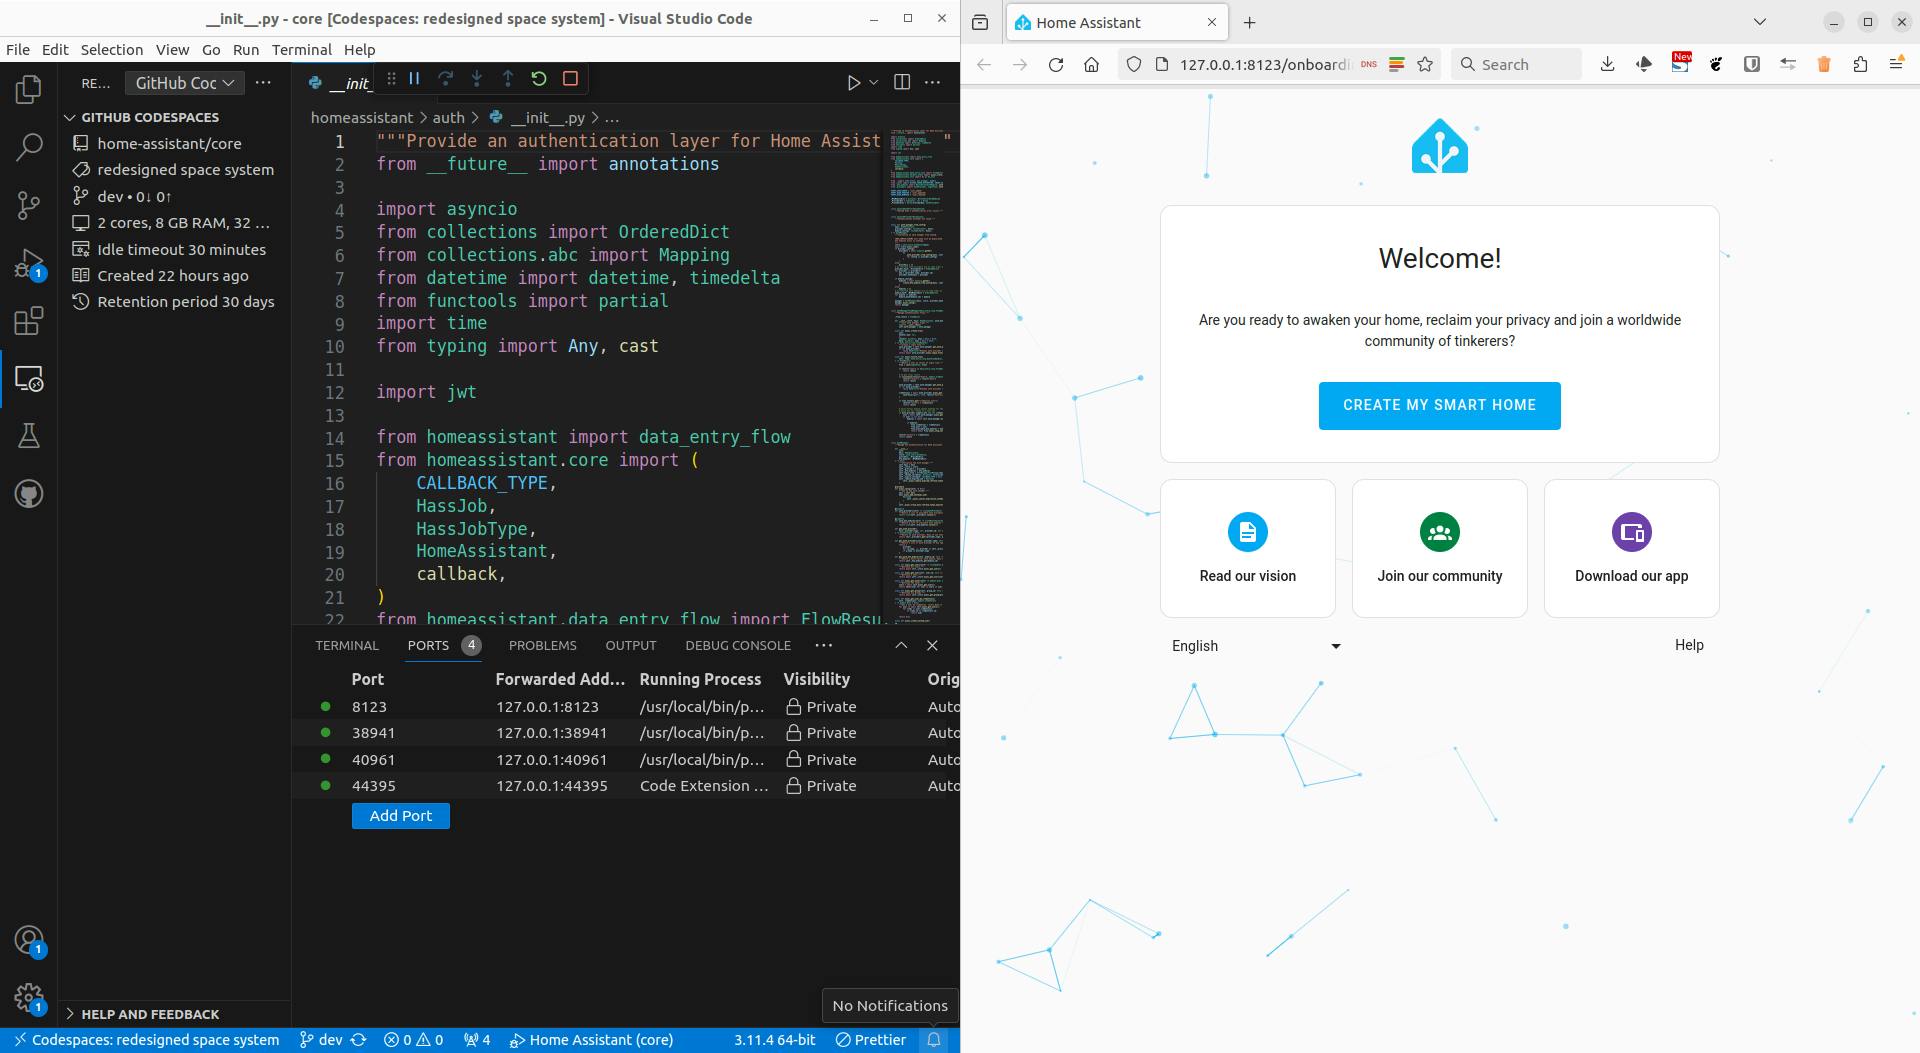Open the English language dropdown

[1255, 646]
